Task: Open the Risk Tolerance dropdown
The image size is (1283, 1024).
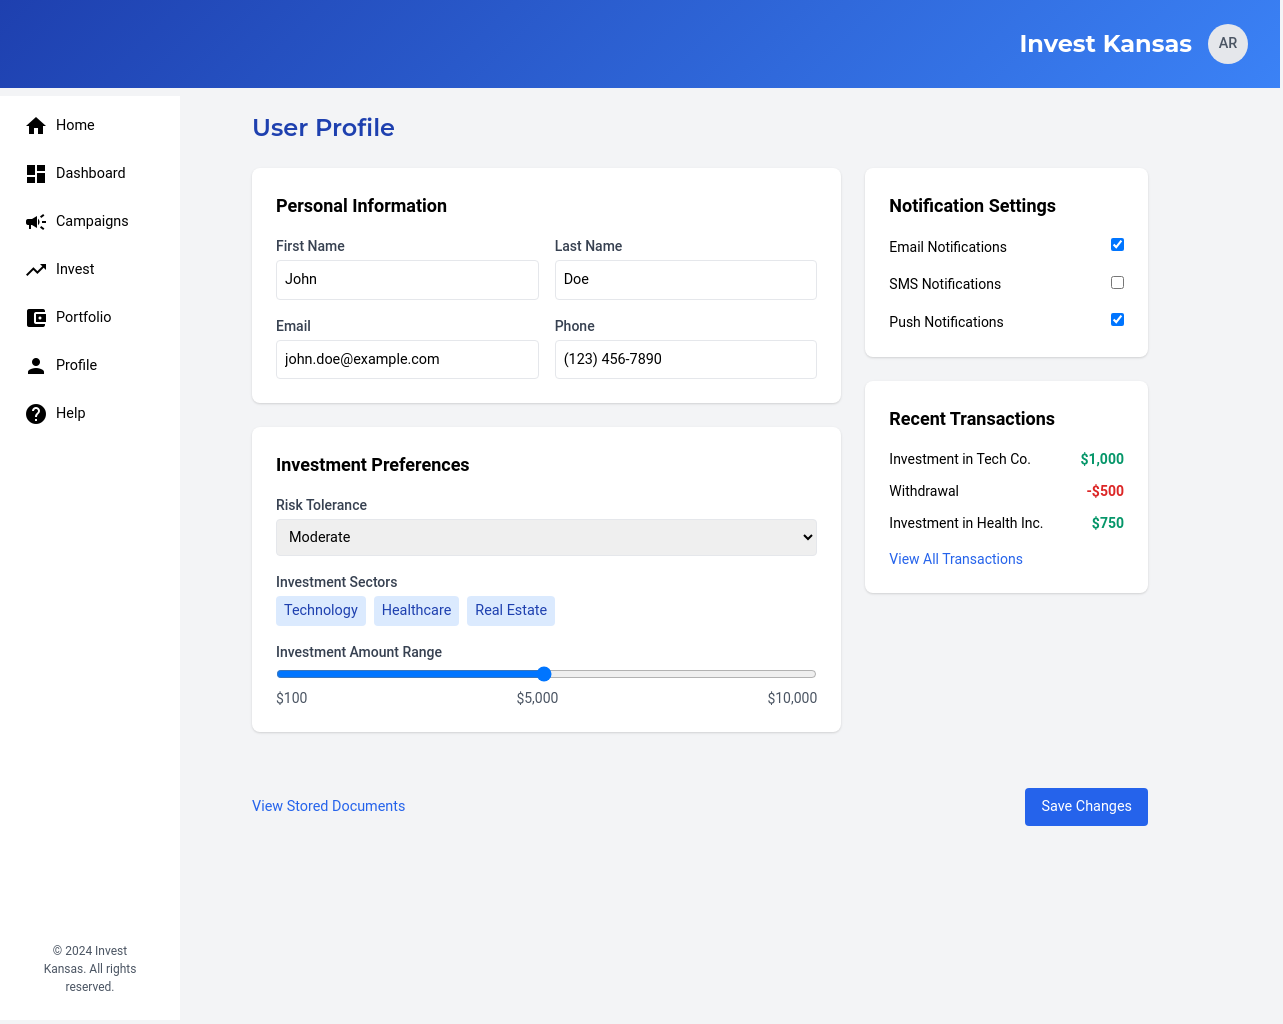Action: 546,537
